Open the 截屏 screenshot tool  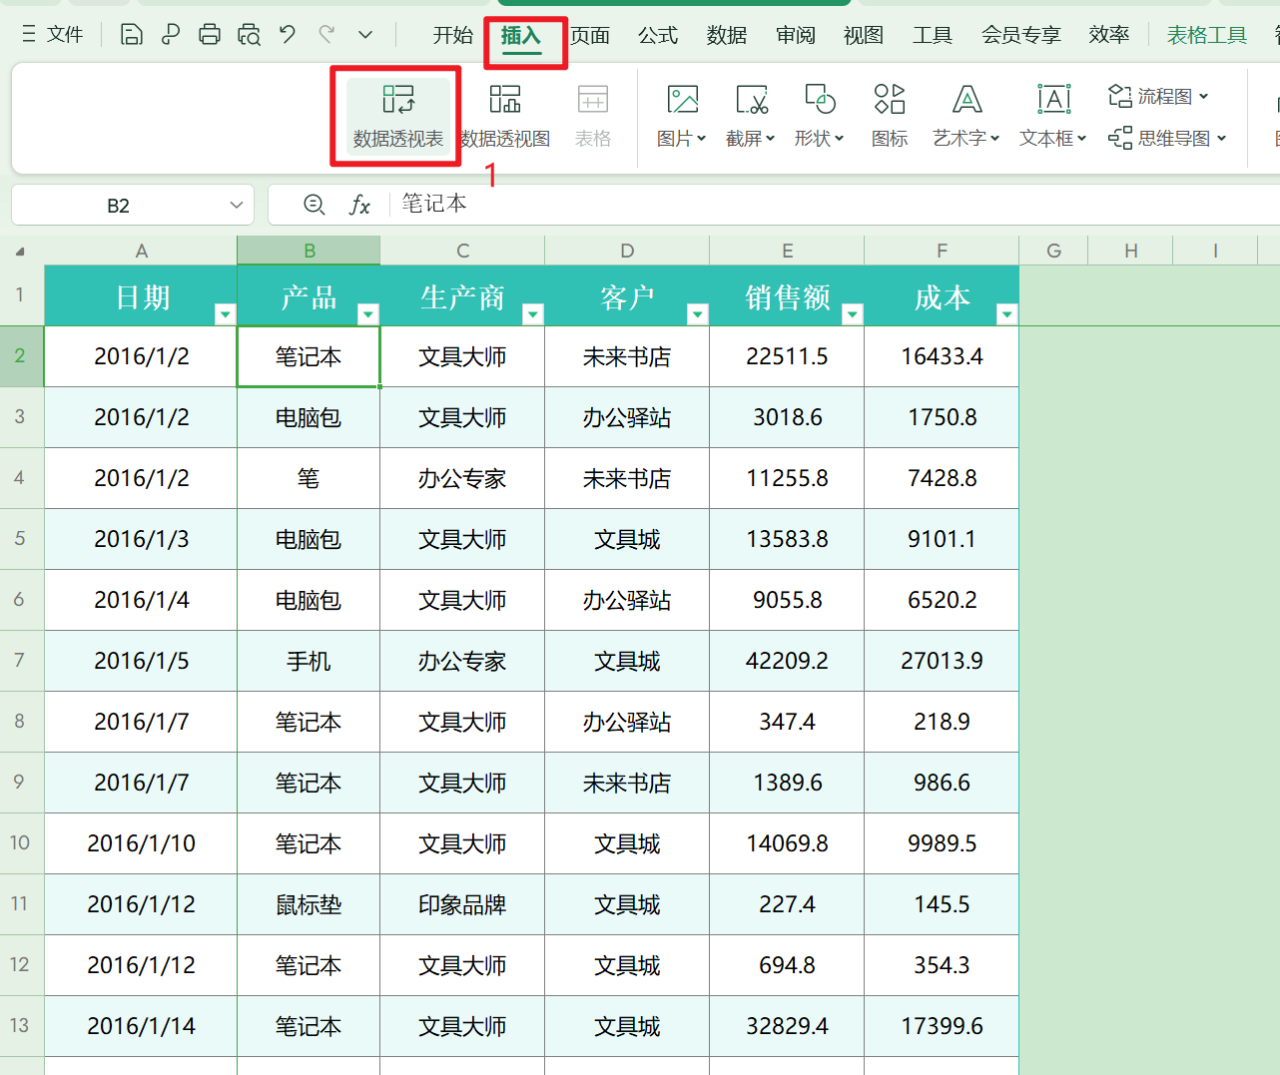751,116
